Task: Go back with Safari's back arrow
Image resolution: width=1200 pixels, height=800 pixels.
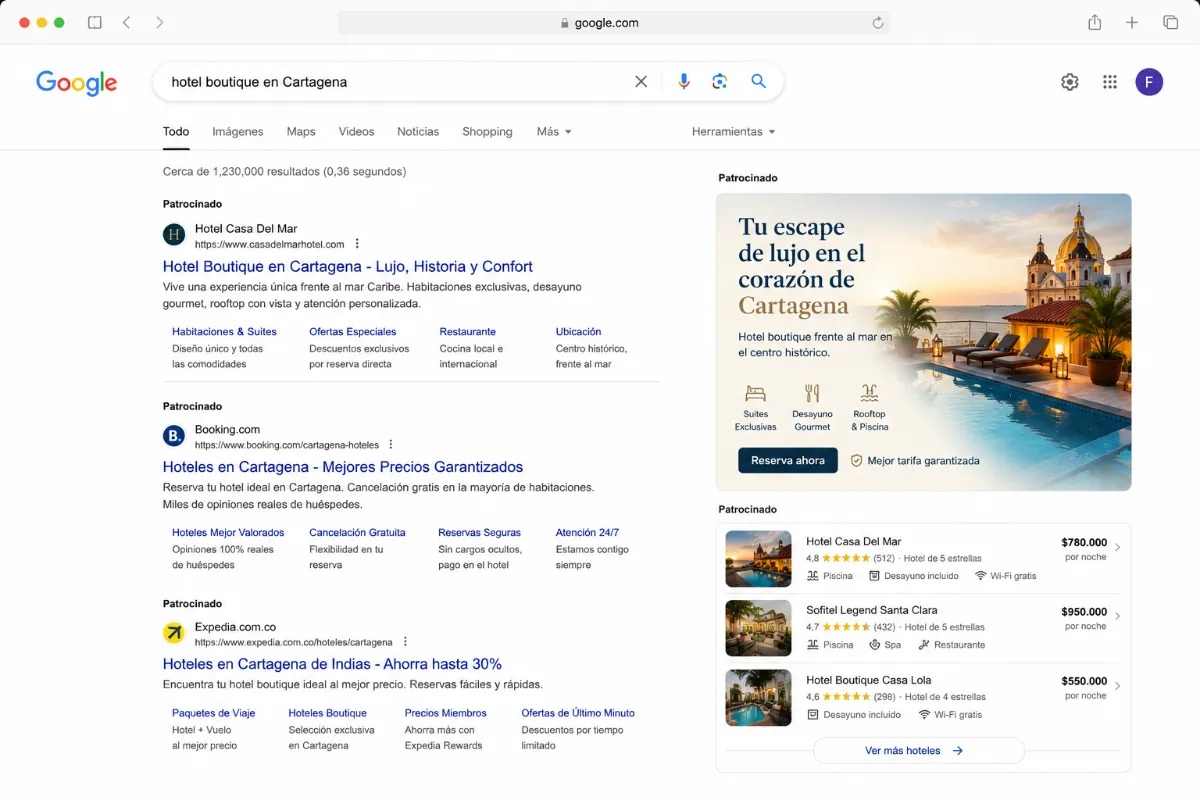Action: tap(127, 22)
